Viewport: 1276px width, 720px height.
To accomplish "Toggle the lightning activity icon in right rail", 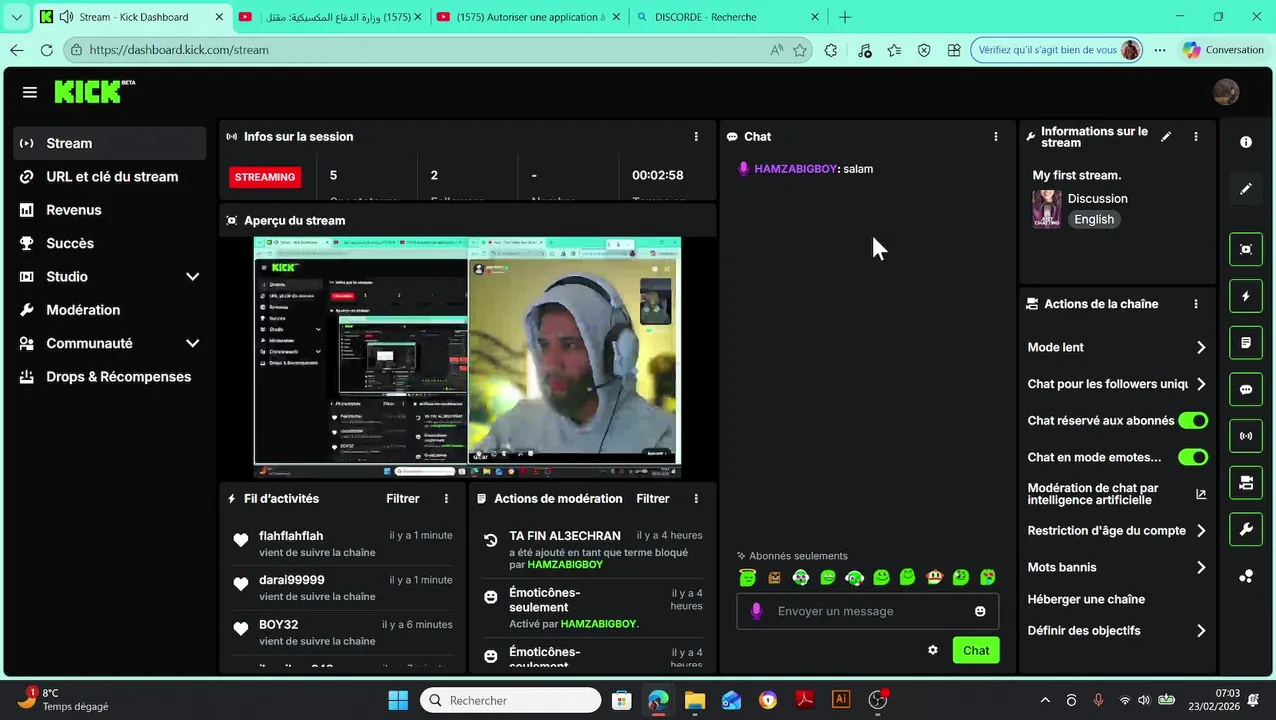I will [x=1246, y=296].
